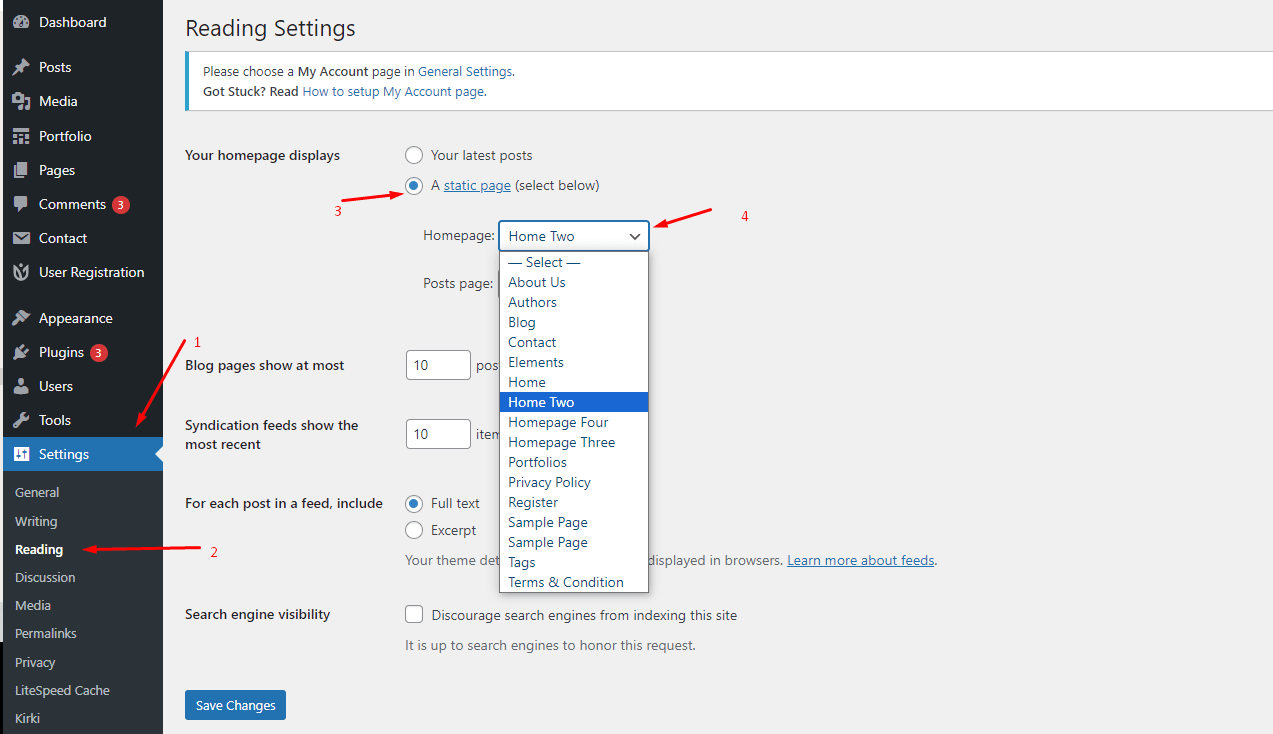Click the Users person icon
The image size is (1273, 734).
[21, 386]
